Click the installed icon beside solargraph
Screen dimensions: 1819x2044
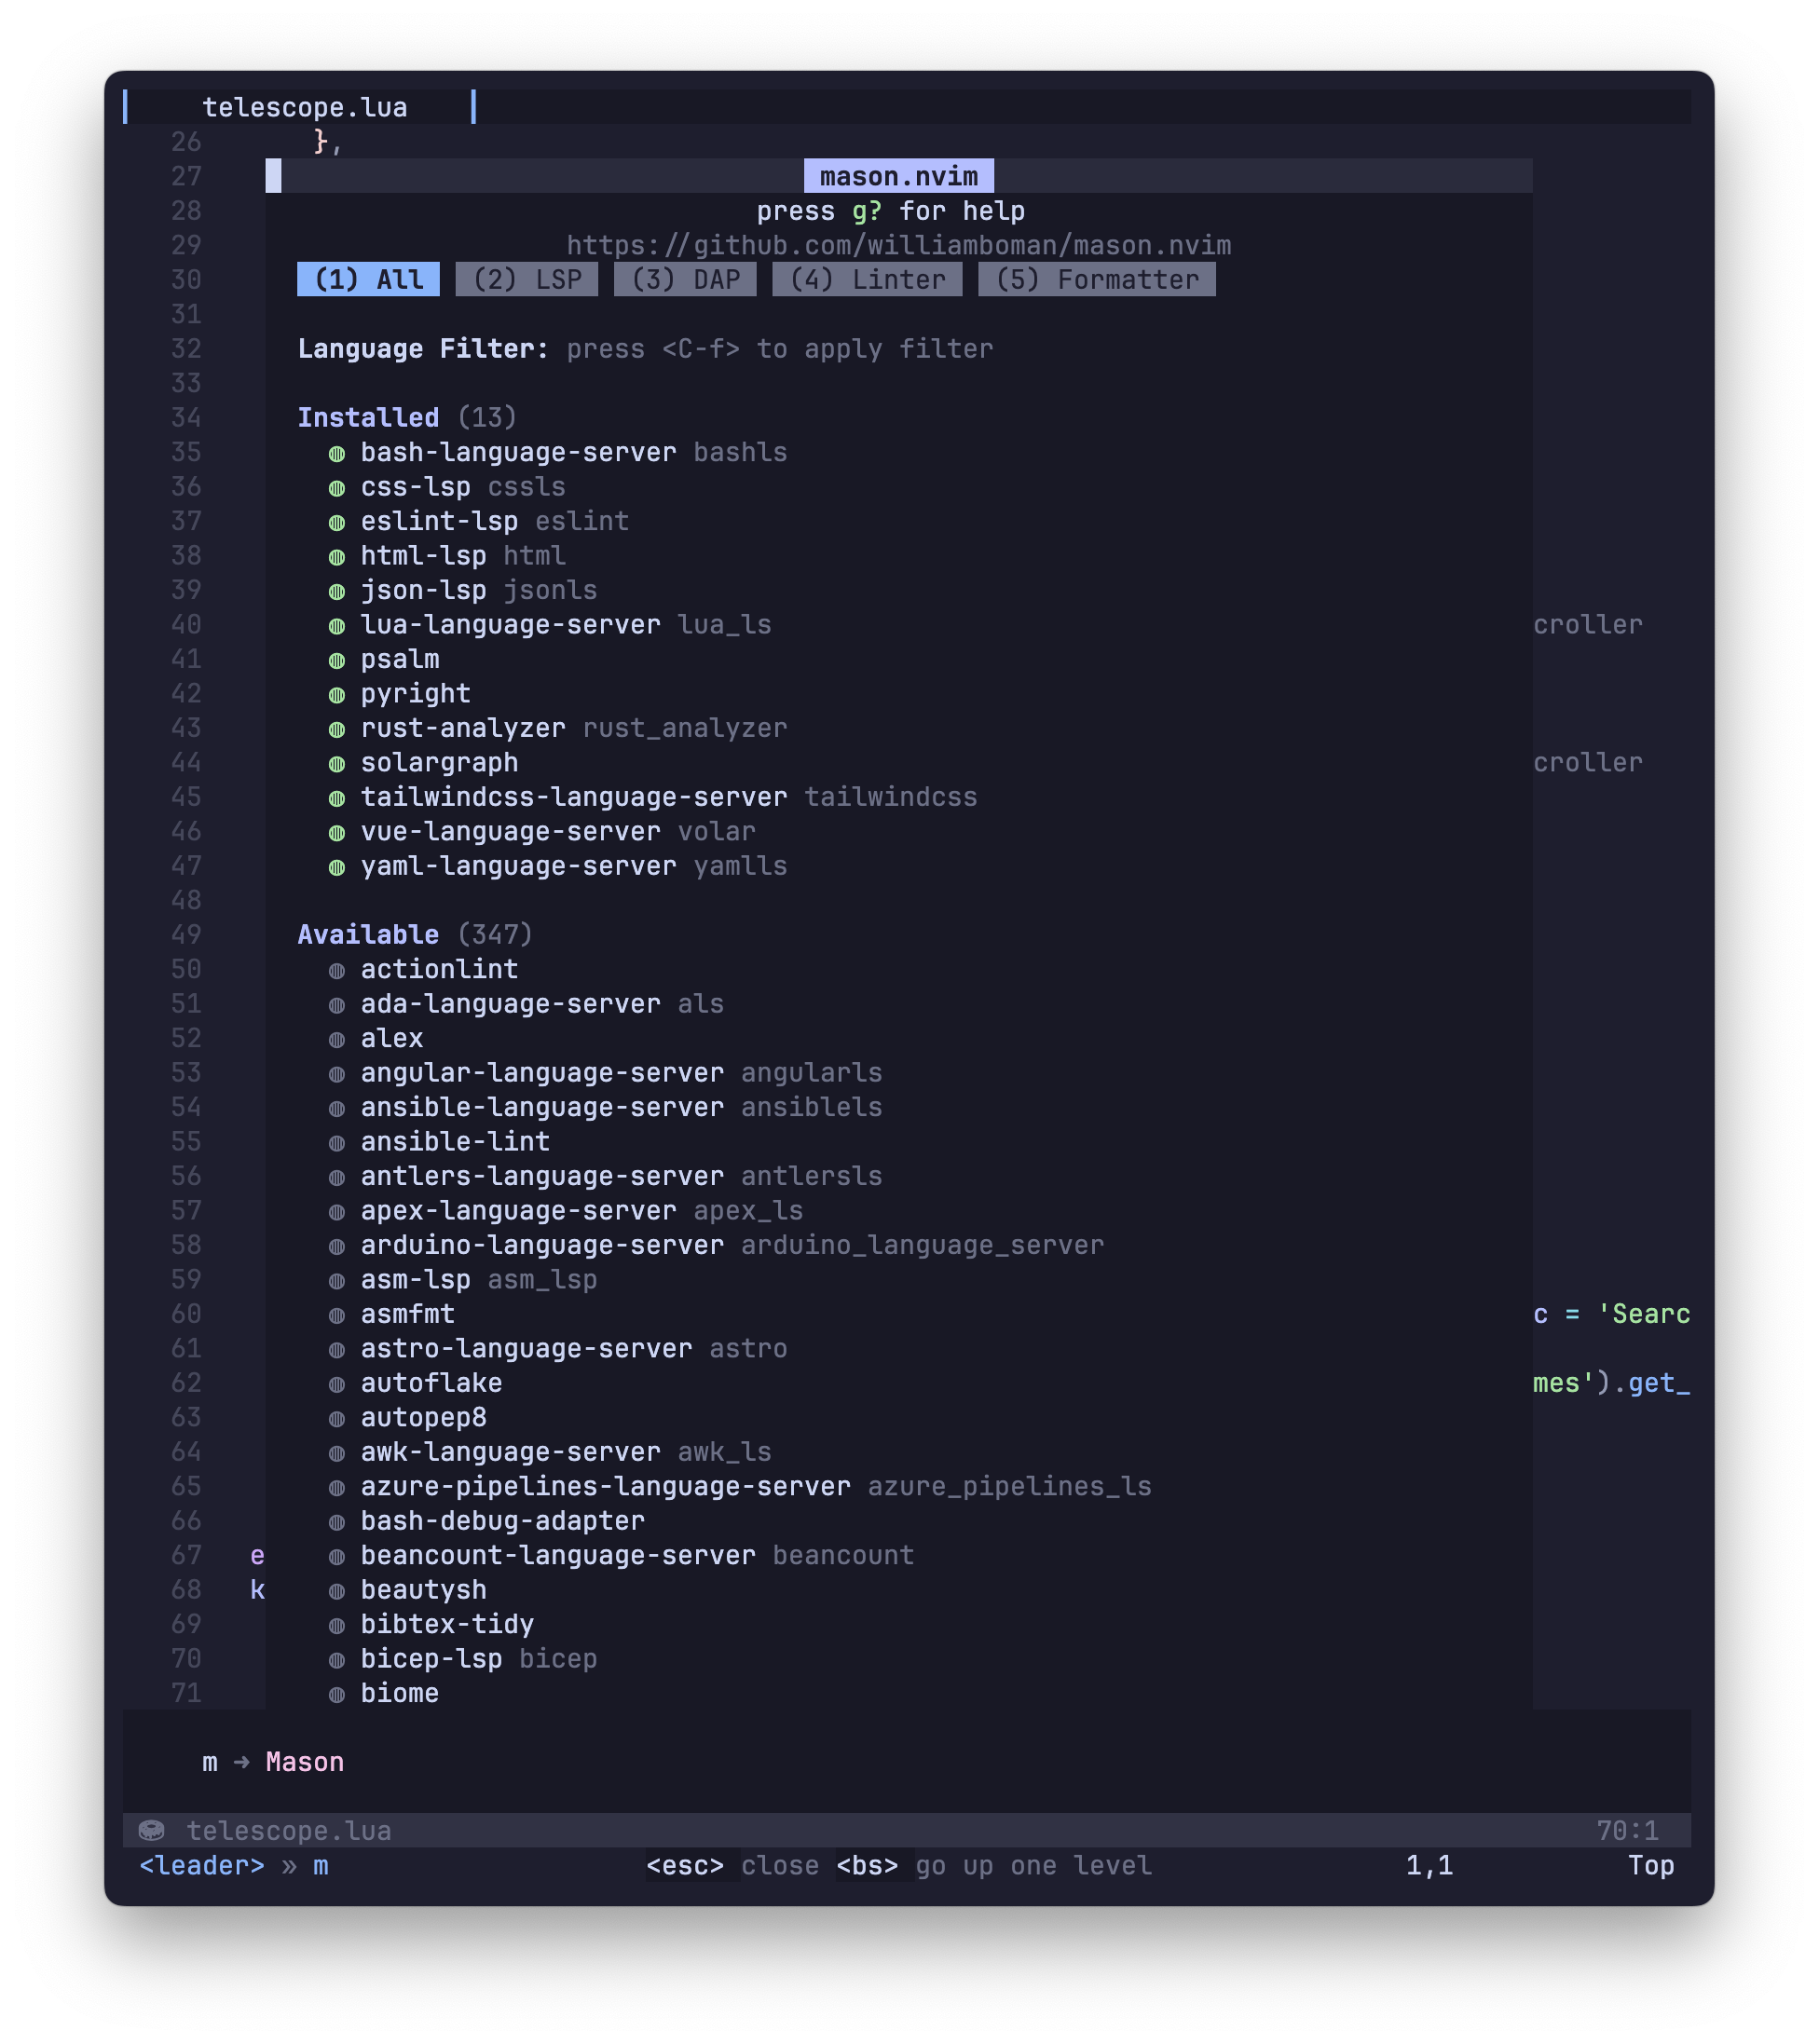(x=337, y=764)
